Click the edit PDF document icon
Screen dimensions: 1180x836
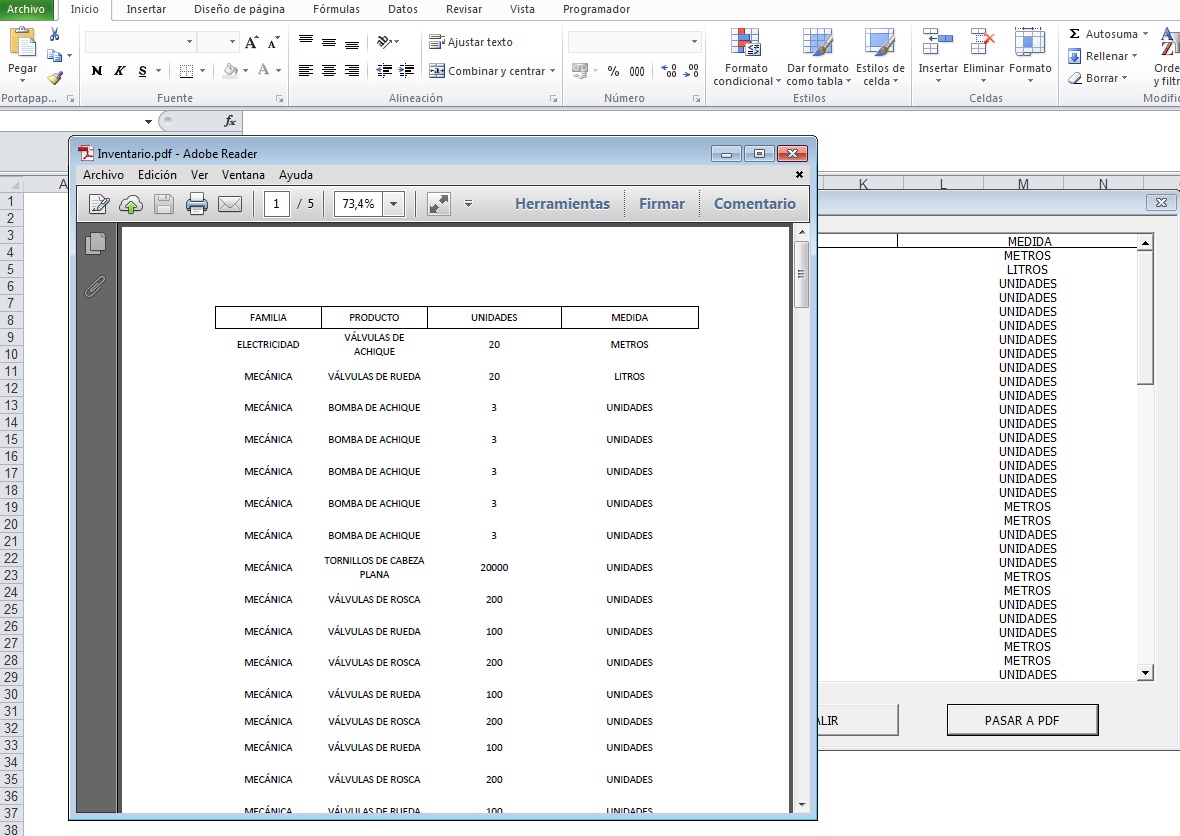(x=99, y=204)
